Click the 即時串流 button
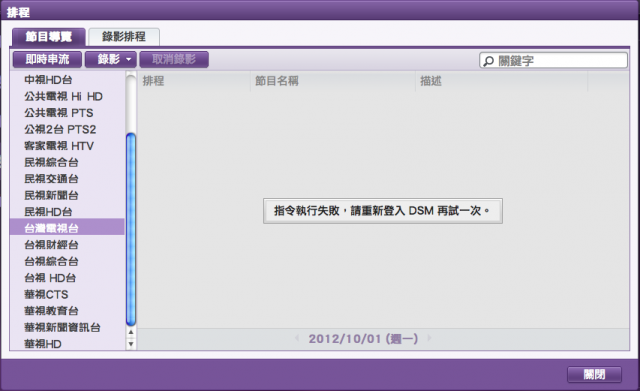The image size is (640, 391). pyautogui.click(x=47, y=60)
